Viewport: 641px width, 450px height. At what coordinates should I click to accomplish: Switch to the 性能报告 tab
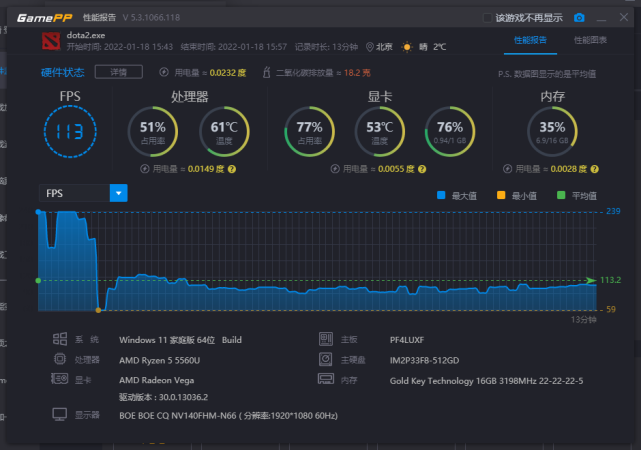(x=530, y=40)
